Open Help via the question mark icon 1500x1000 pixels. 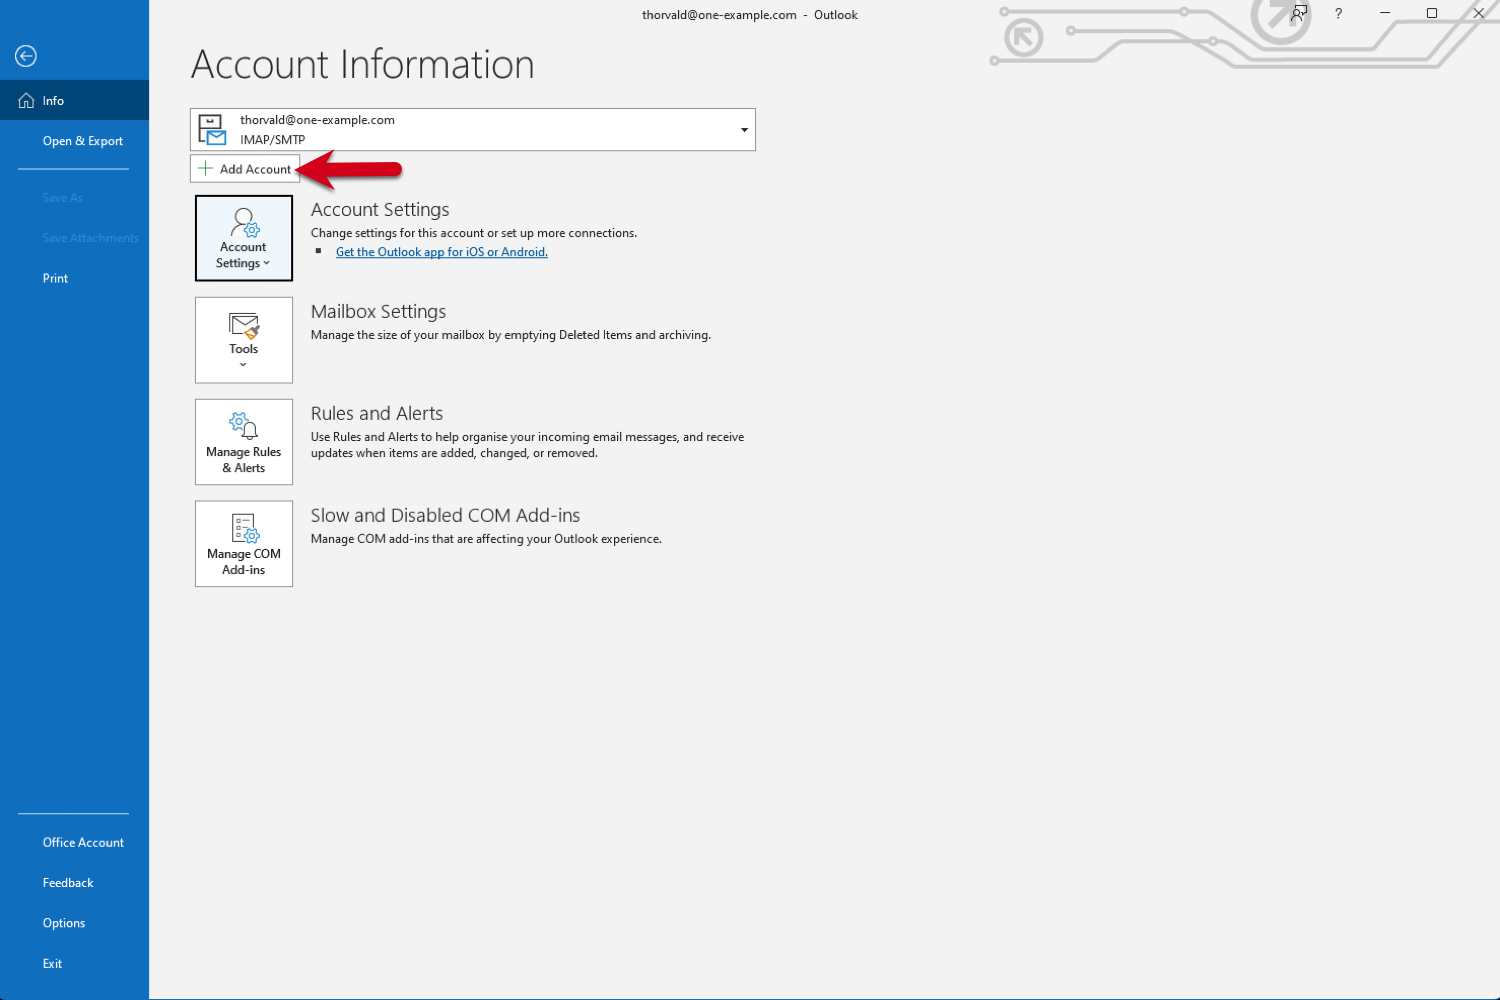[x=1337, y=13]
